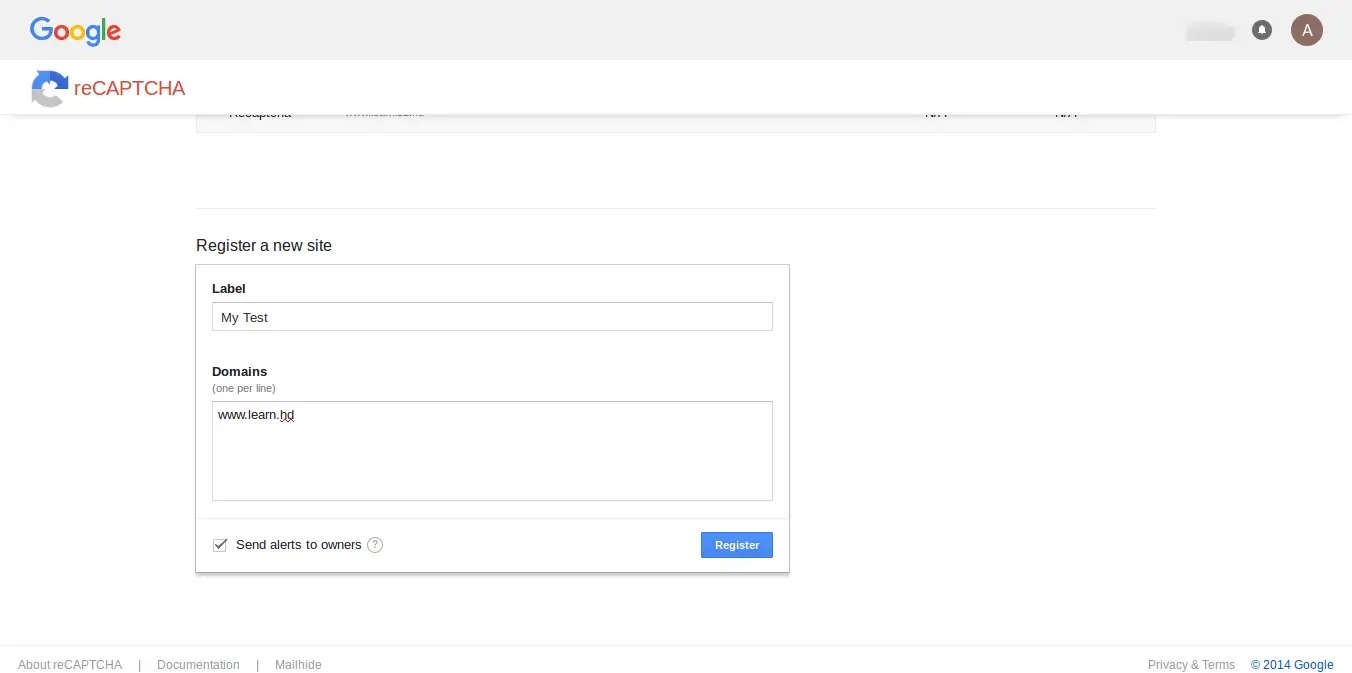
Task: Click the 'Register a new site' heading
Action: coord(264,245)
